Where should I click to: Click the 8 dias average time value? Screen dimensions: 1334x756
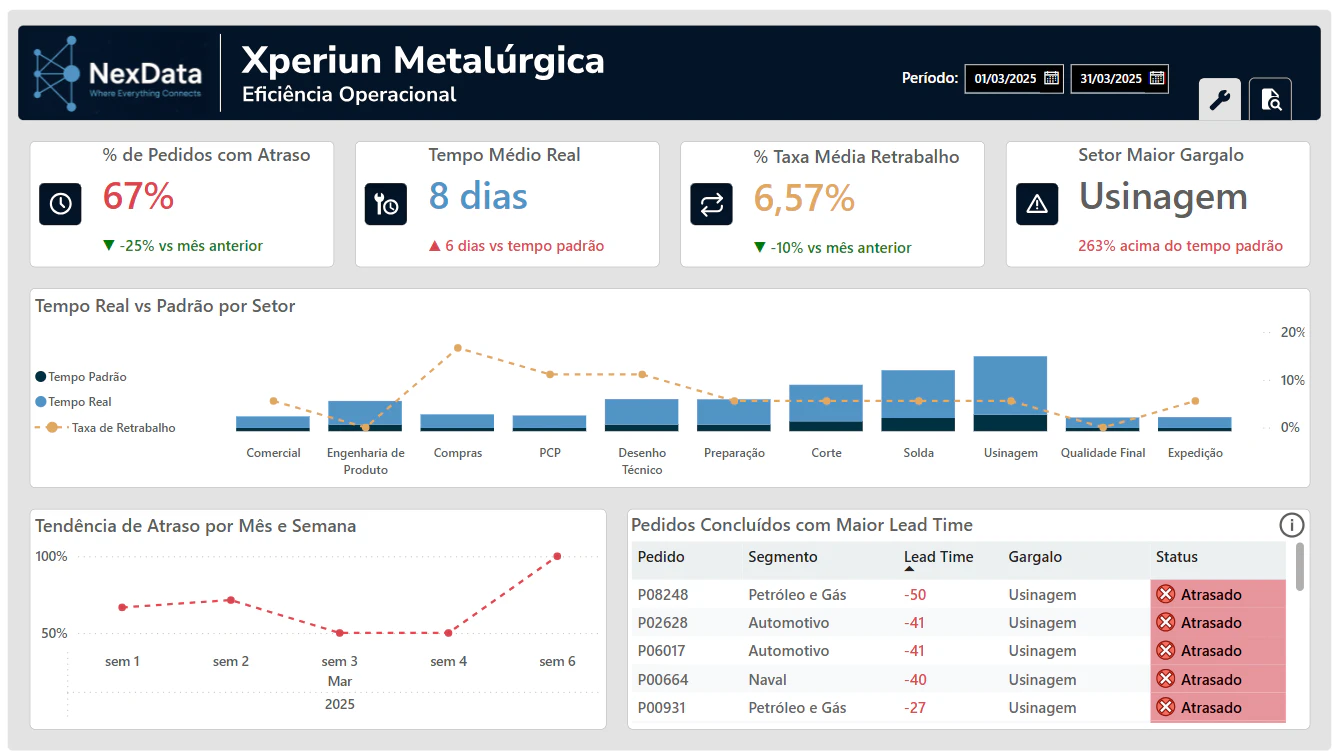pos(478,196)
